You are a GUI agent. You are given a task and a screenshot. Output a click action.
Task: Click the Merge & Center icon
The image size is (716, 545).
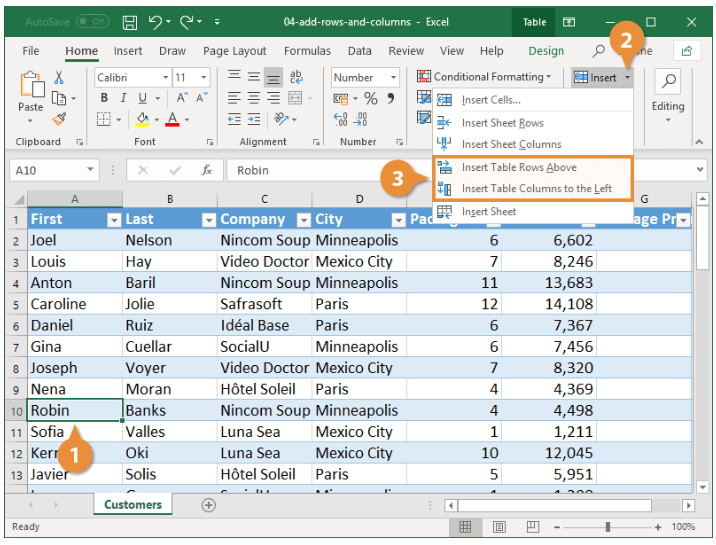click(x=295, y=98)
